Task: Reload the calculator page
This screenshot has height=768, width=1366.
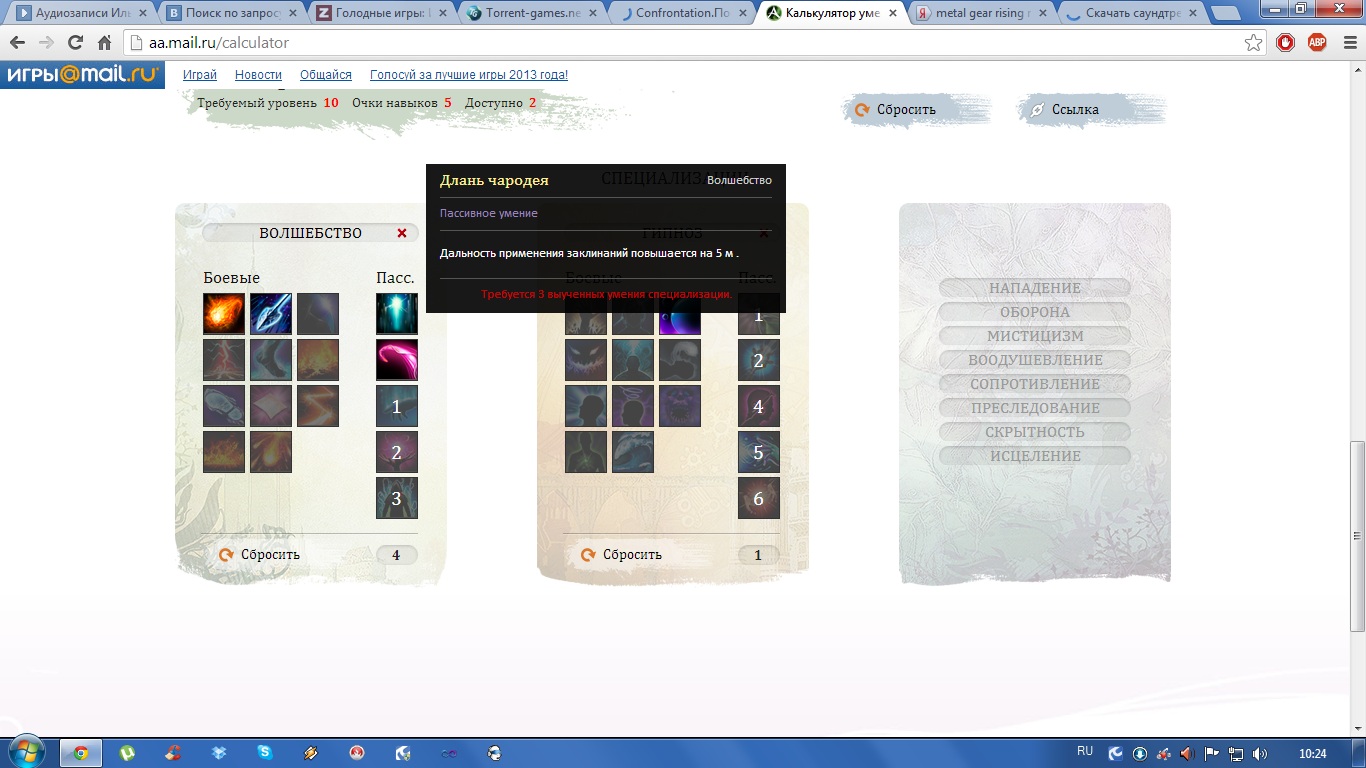Action: pyautogui.click(x=75, y=43)
